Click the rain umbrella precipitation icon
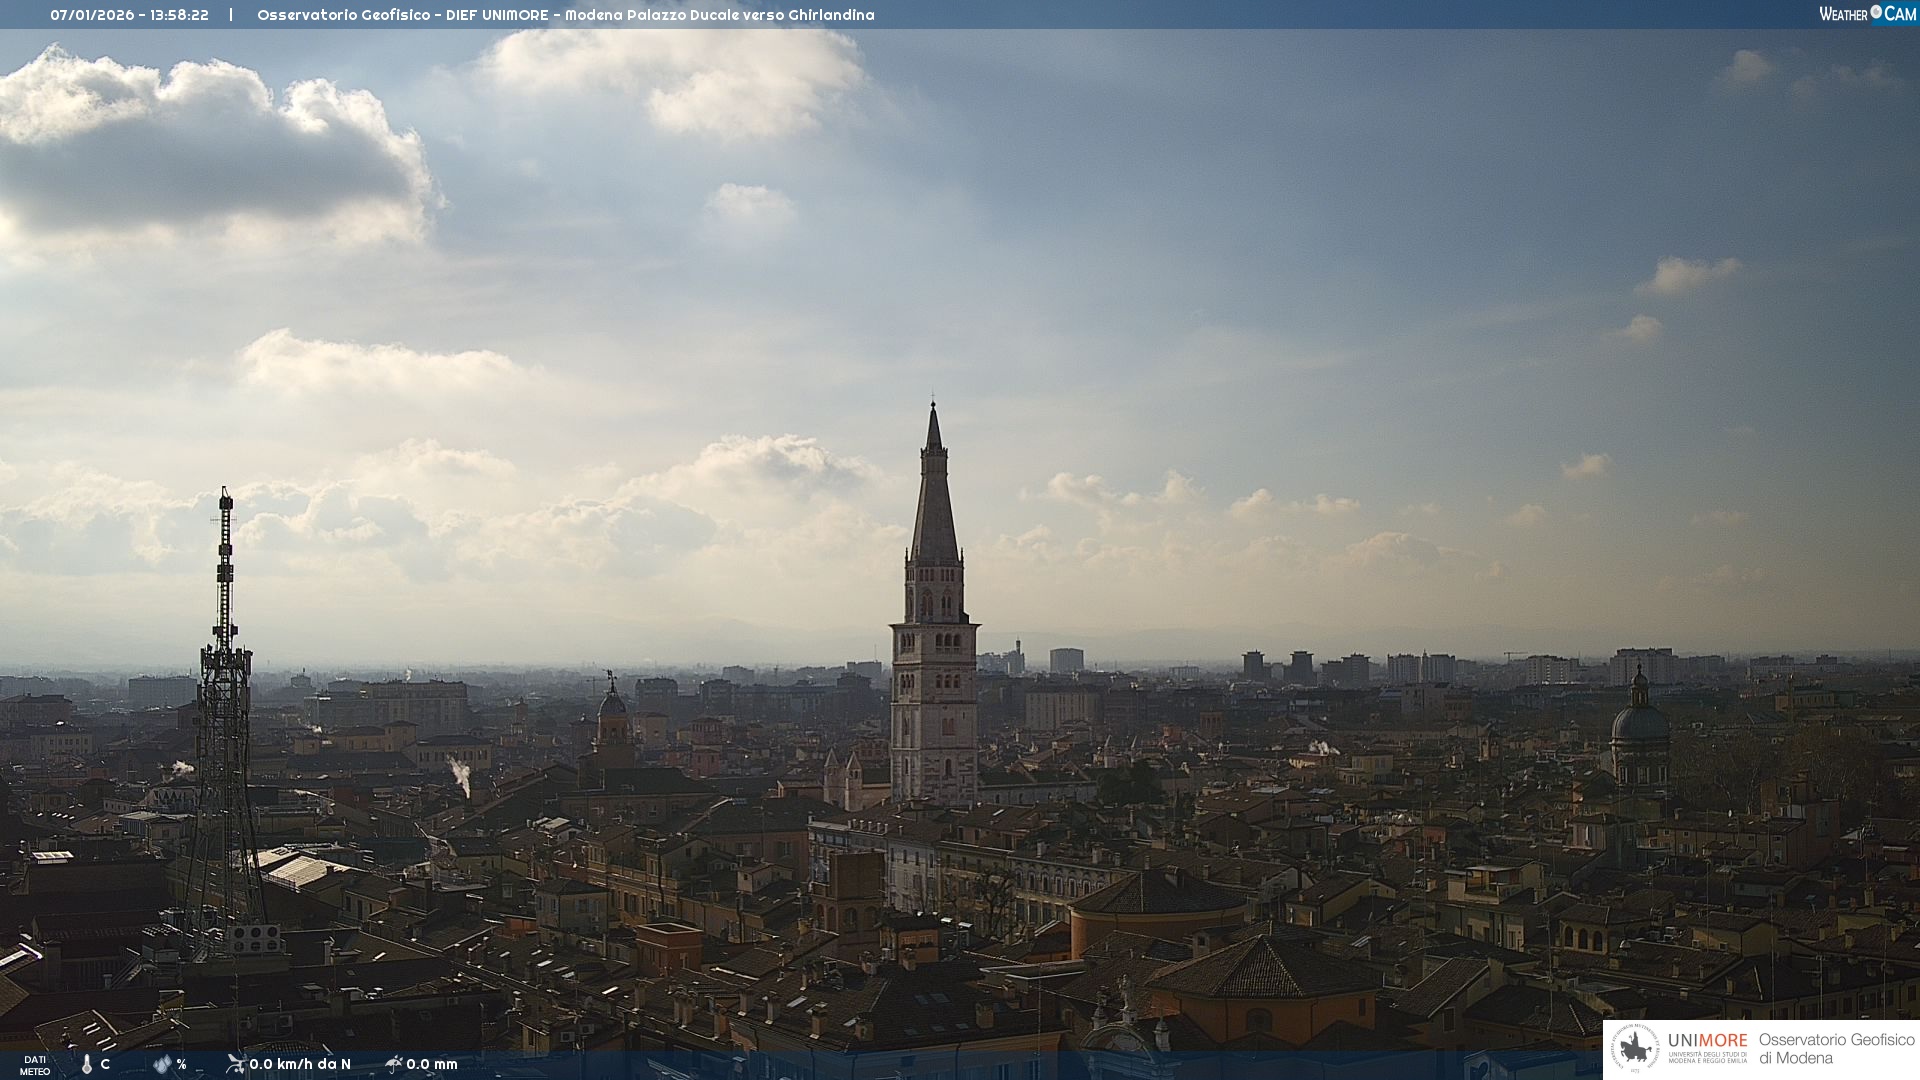 click(x=394, y=1063)
